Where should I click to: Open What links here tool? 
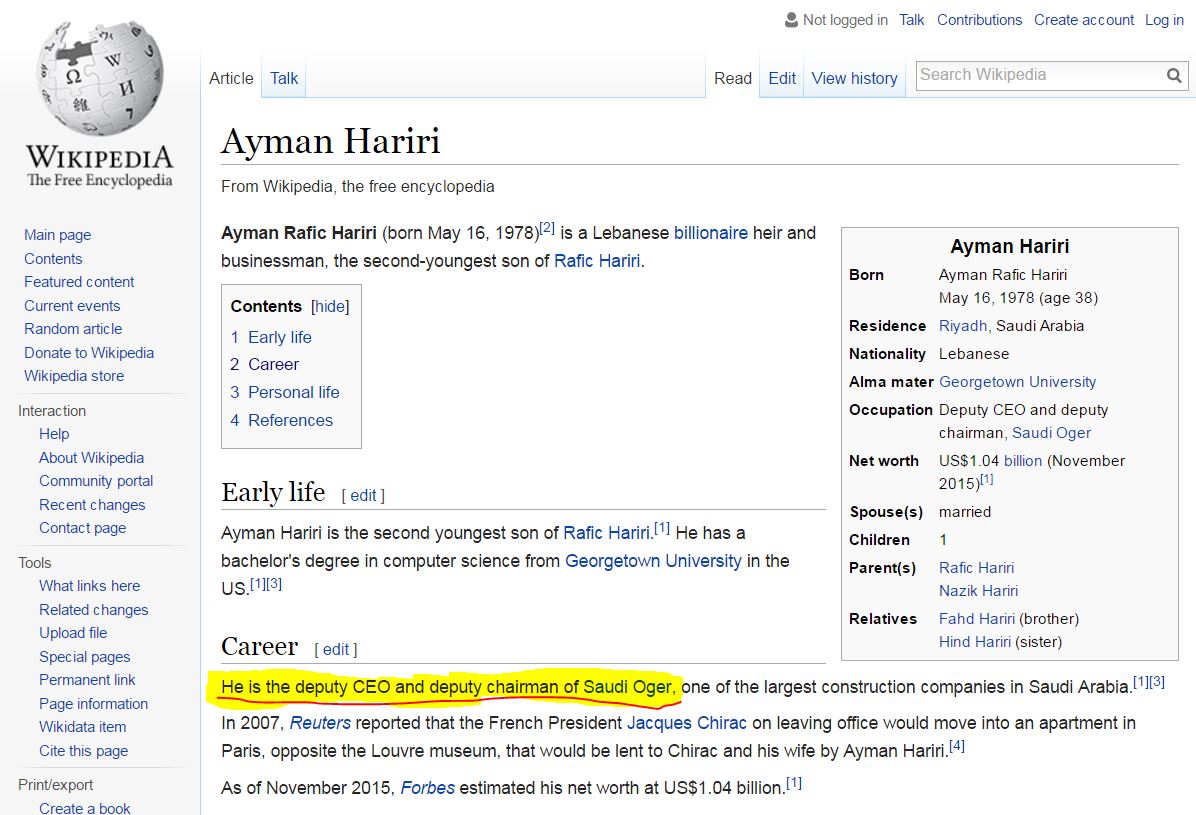click(89, 586)
